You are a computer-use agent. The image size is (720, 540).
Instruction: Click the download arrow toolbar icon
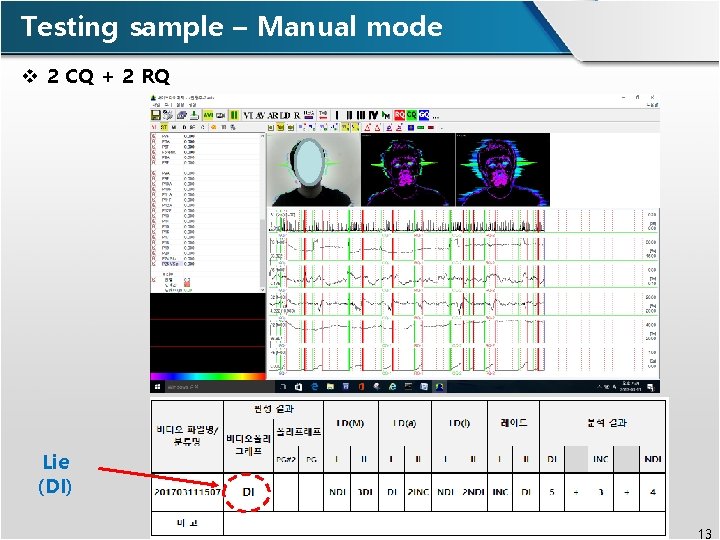pyautogui.click(x=194, y=115)
